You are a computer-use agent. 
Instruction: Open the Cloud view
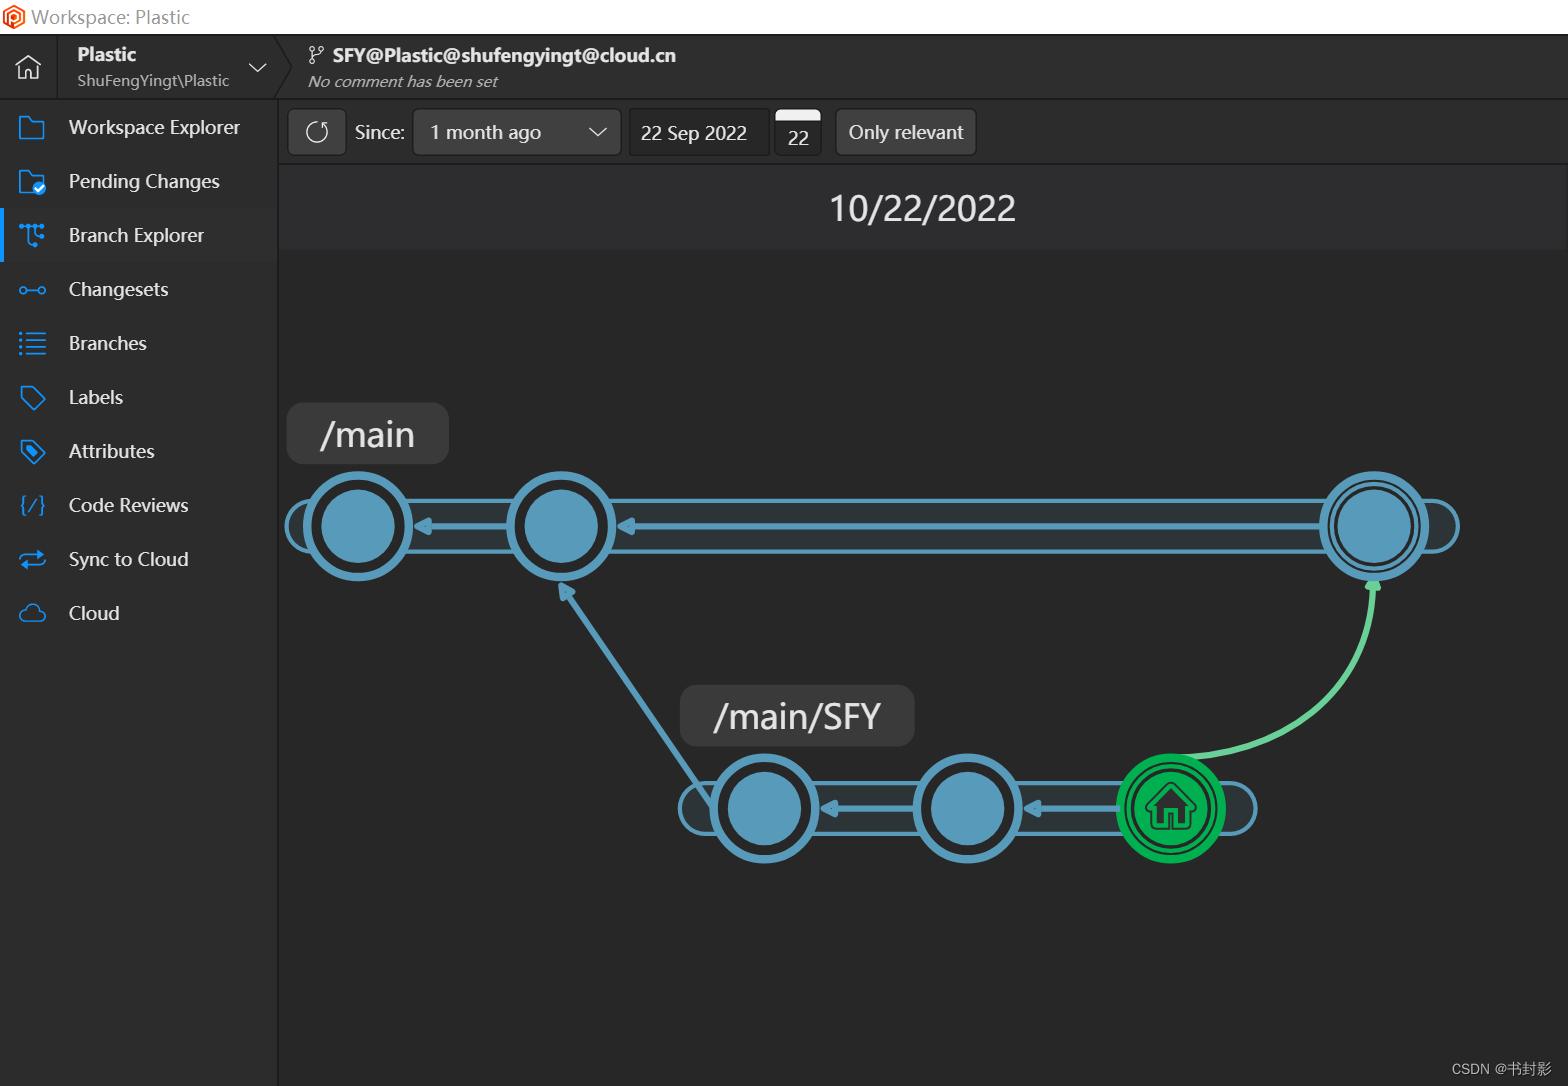[x=94, y=613]
